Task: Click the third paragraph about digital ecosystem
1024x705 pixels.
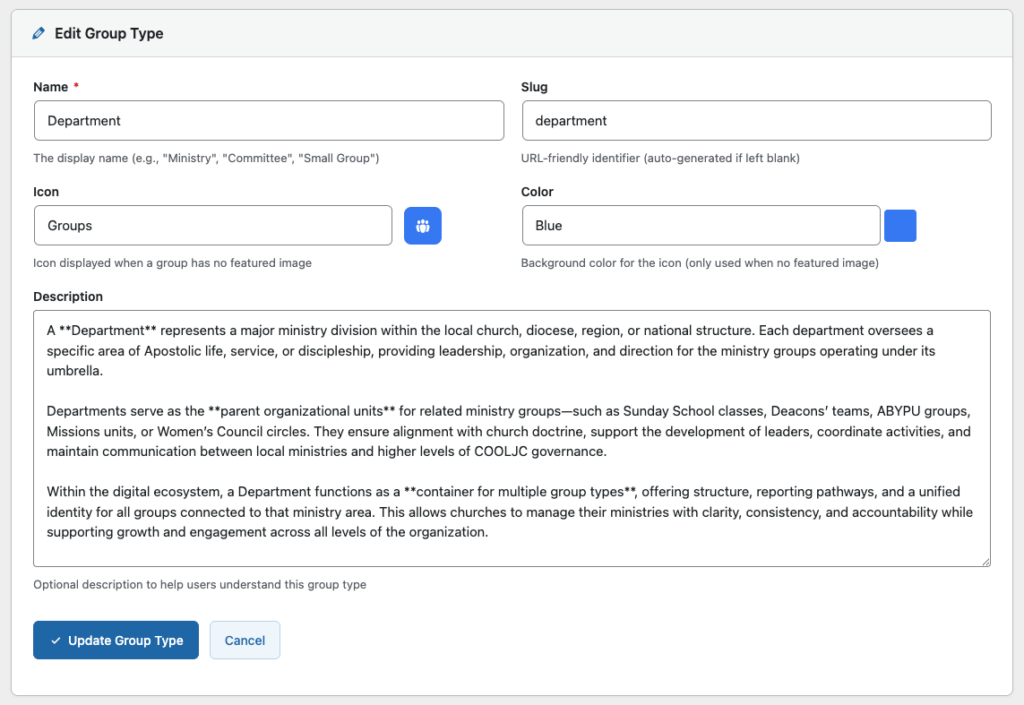Action: 500,512
